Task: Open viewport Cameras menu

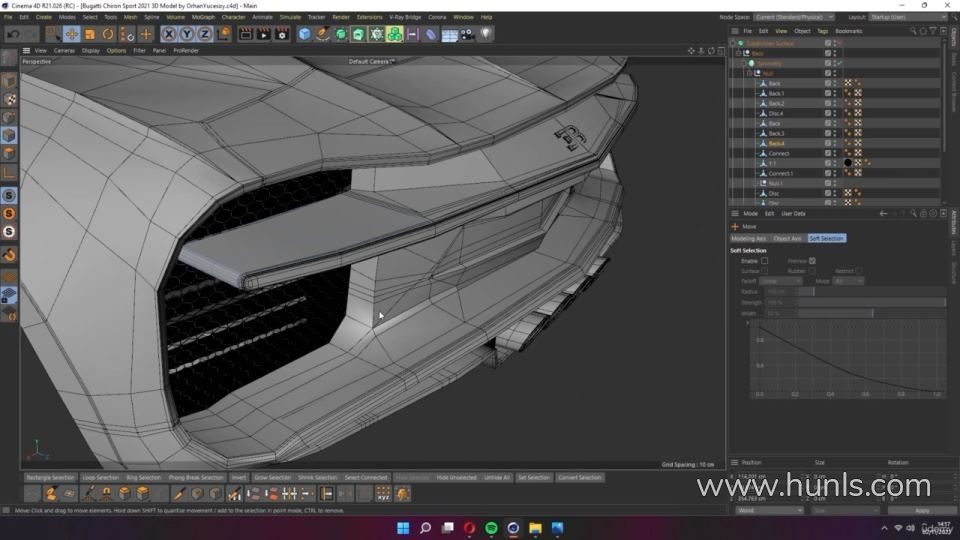Action: 64,51
